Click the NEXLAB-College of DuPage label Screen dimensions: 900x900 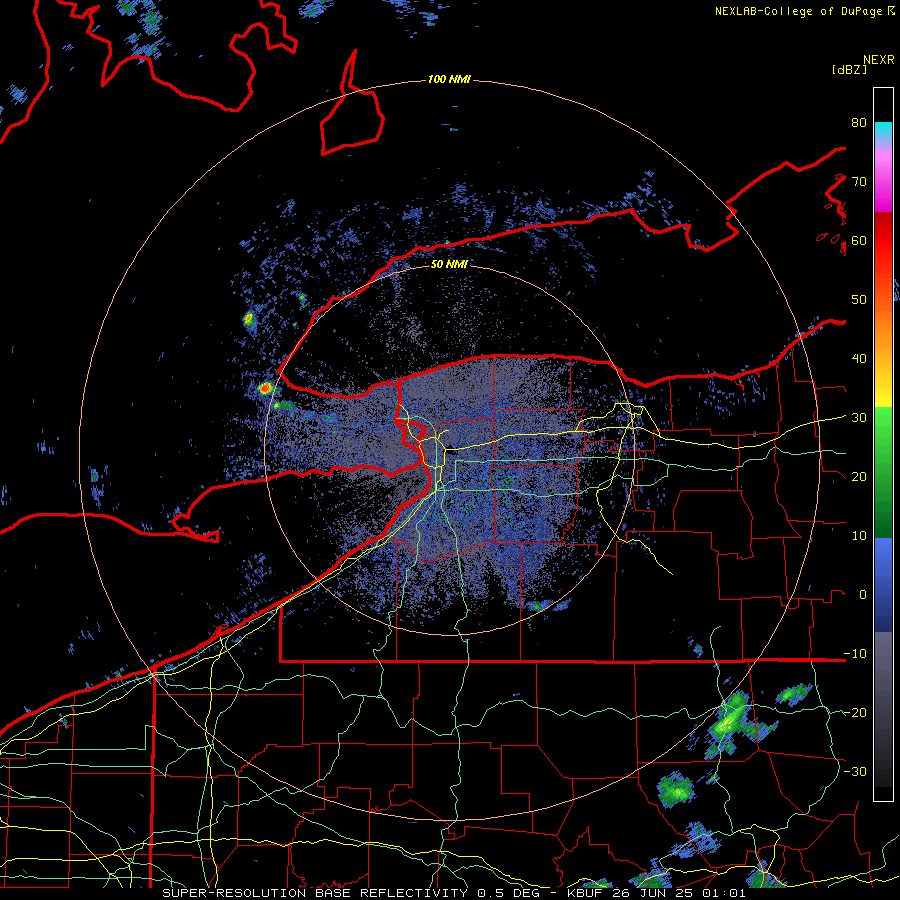pos(798,11)
